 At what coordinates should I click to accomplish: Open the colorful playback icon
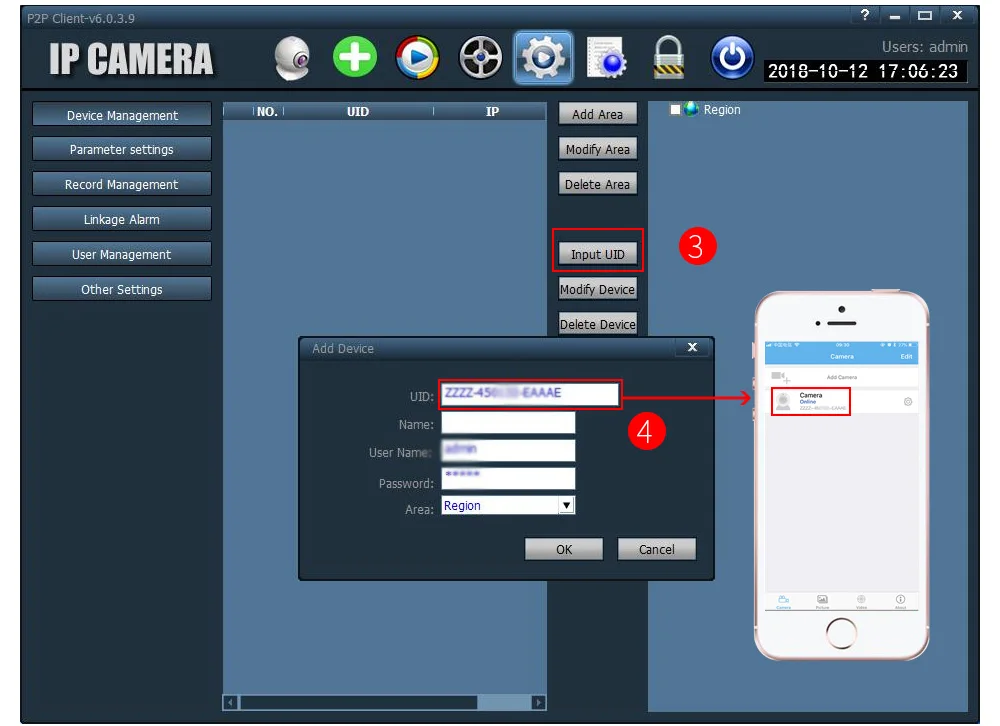click(417, 57)
